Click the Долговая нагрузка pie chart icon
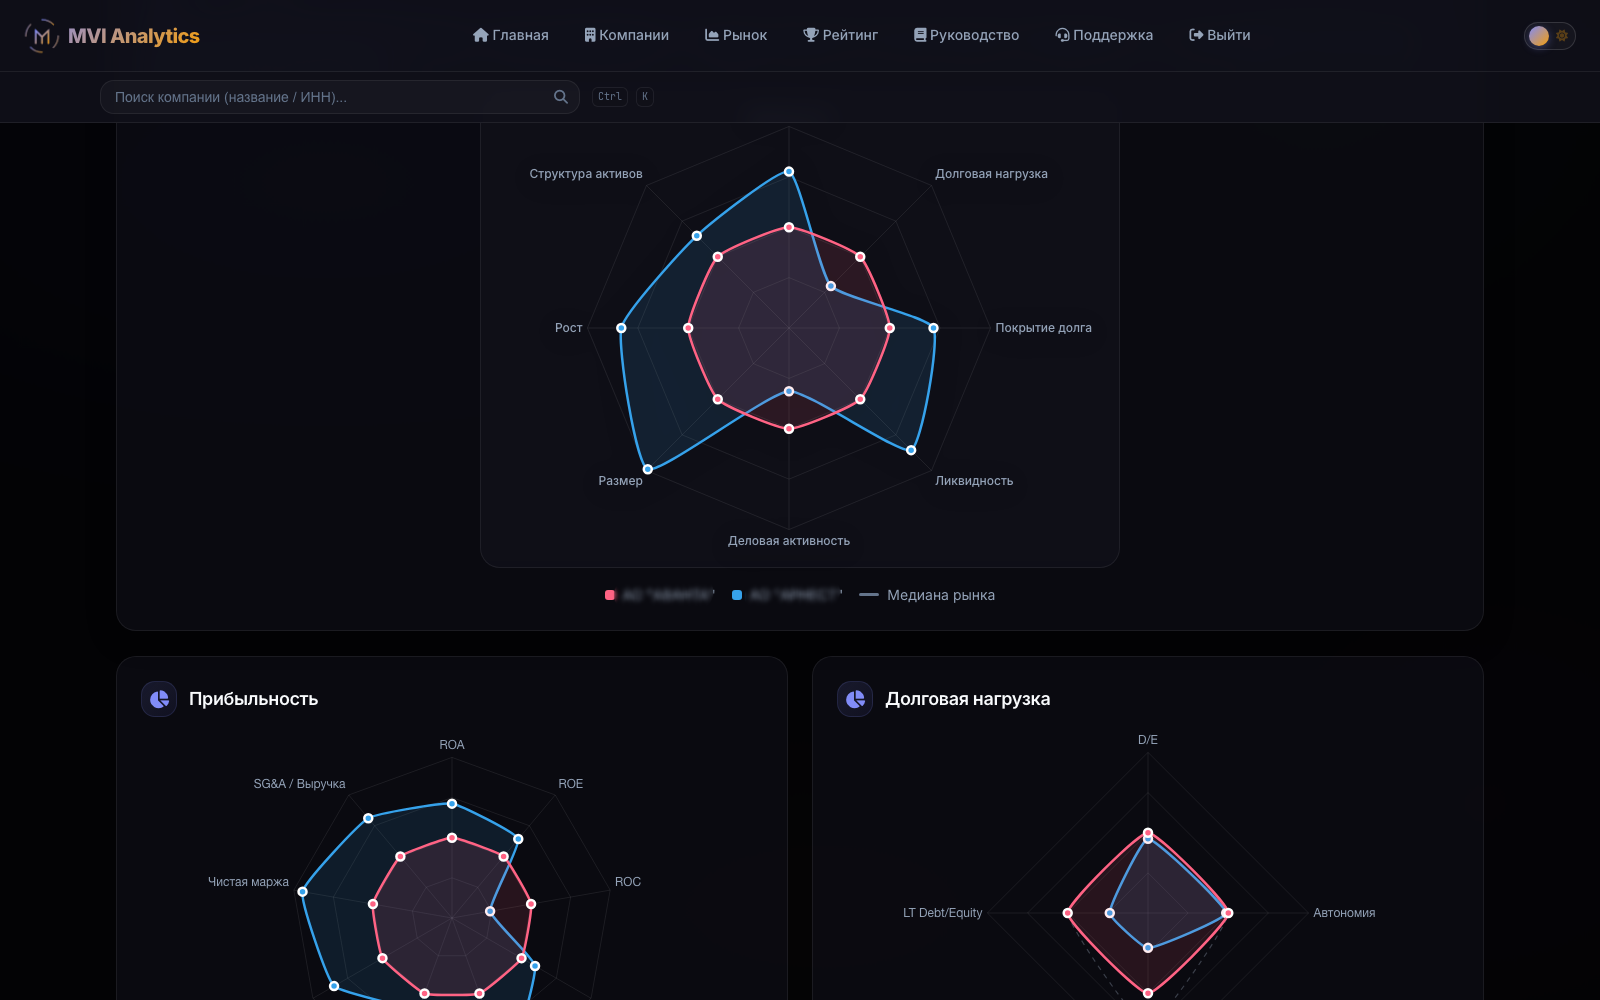This screenshot has width=1600, height=1000. coord(855,699)
